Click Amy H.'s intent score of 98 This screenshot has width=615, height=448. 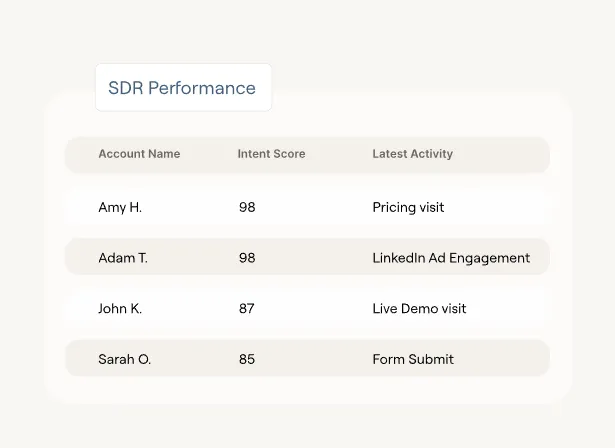(247, 207)
